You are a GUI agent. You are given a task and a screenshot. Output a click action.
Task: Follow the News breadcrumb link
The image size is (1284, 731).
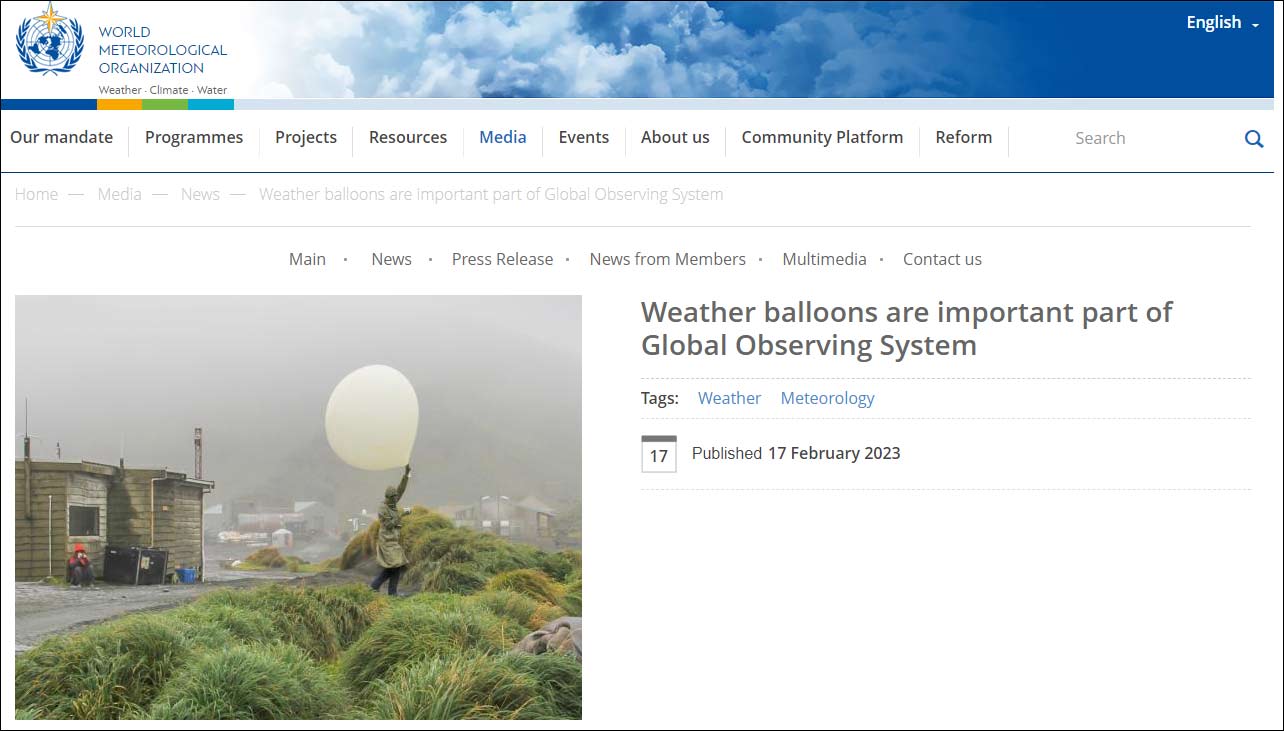(200, 194)
